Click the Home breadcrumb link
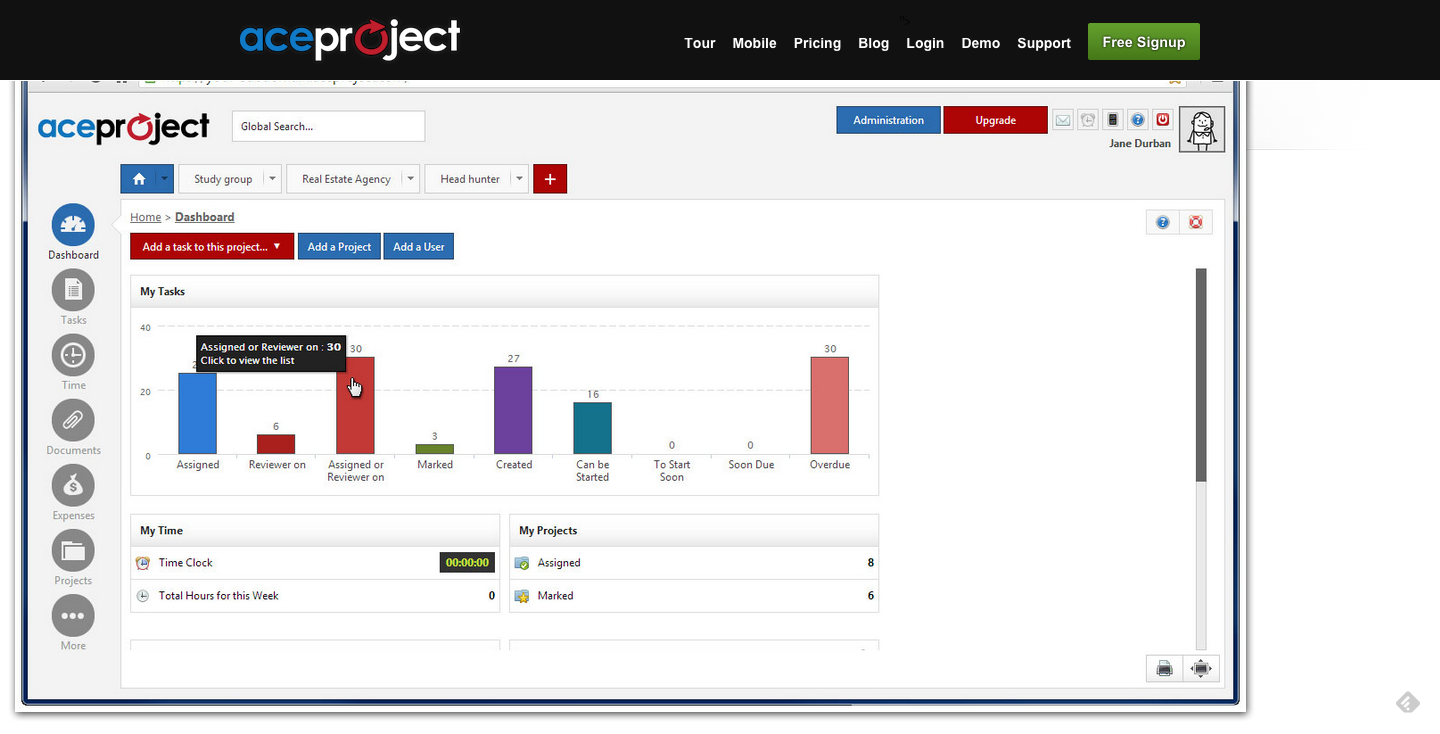The height and width of the screenshot is (734, 1440). [x=145, y=217]
